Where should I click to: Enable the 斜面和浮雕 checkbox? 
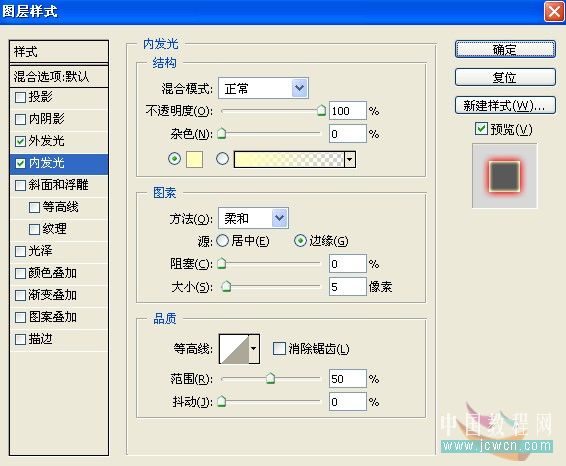(x=20, y=185)
